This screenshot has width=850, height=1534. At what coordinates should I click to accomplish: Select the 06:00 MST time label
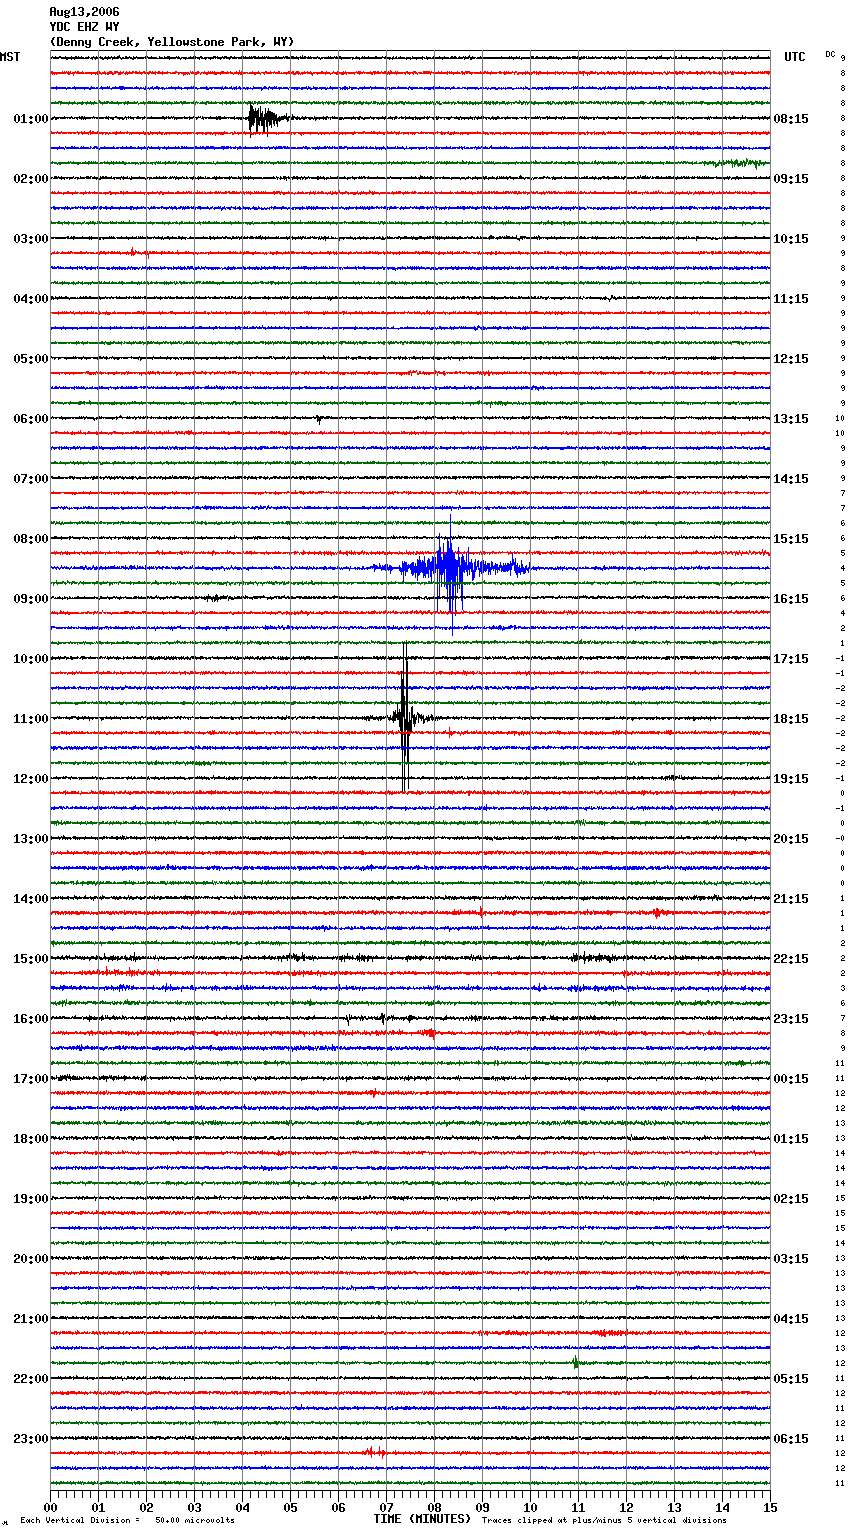pyautogui.click(x=31, y=419)
